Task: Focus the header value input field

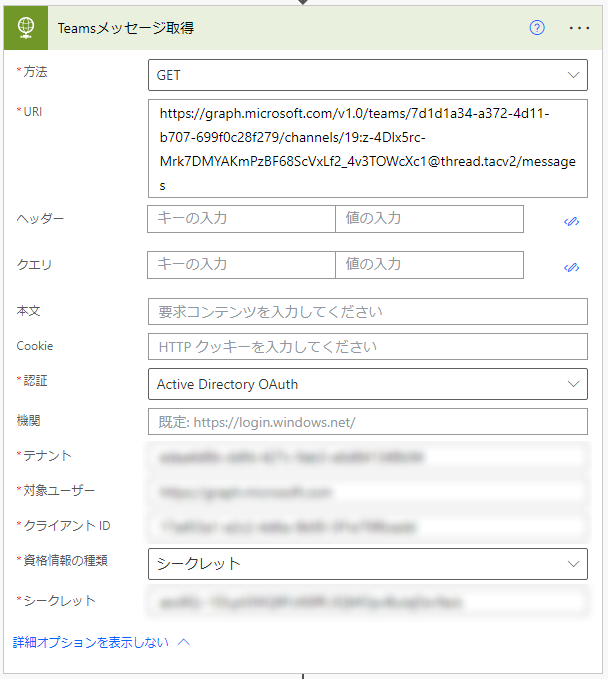Action: coord(429,219)
